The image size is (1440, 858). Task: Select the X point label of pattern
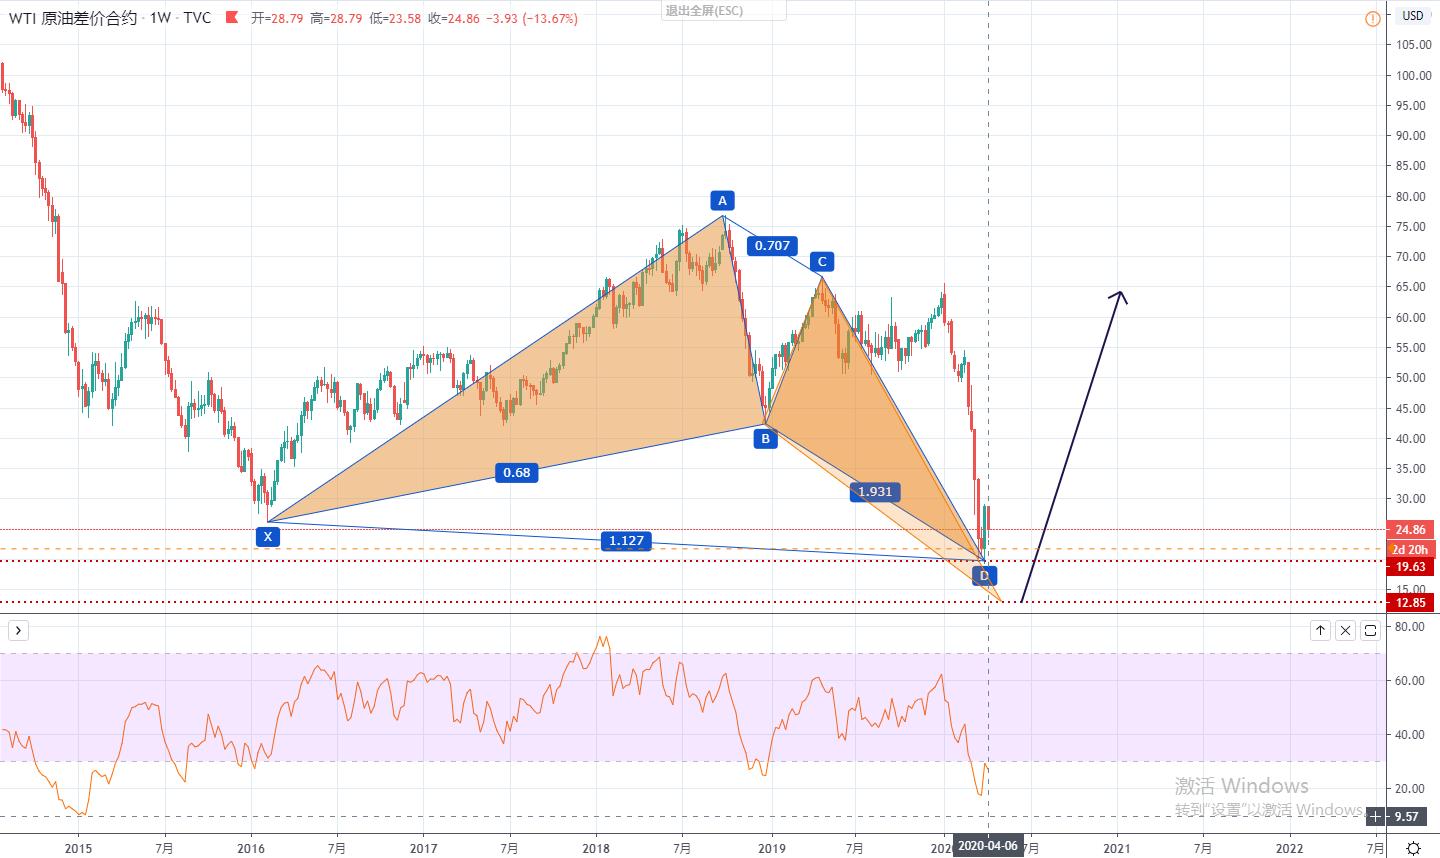(268, 536)
